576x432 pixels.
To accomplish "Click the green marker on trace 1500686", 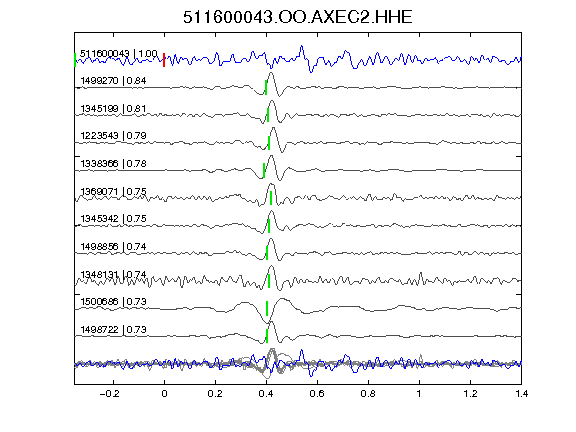I will (267, 308).
